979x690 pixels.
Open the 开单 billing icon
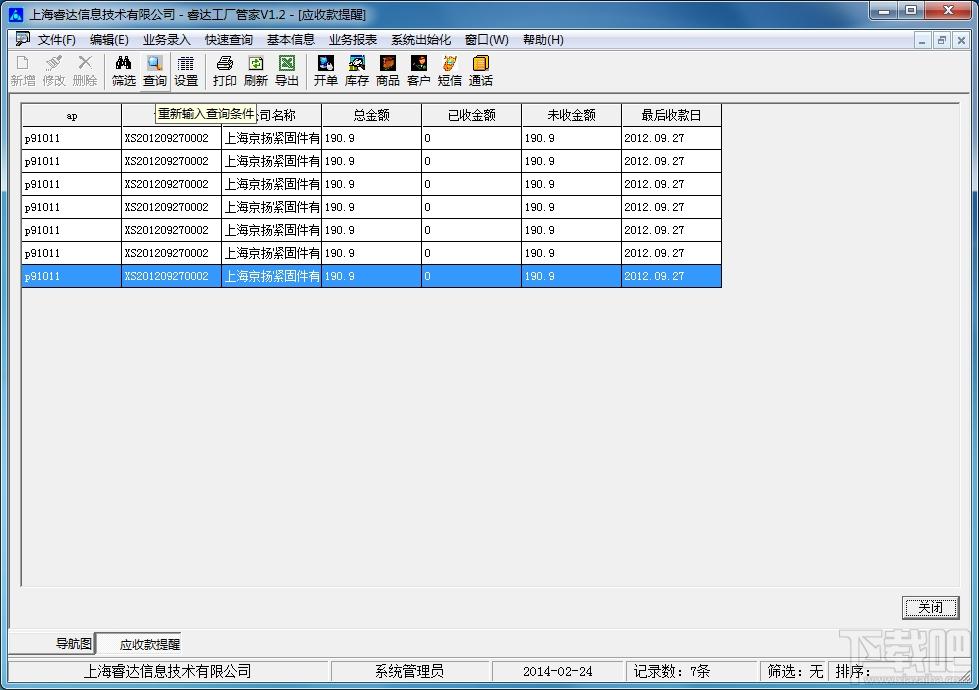pos(326,71)
